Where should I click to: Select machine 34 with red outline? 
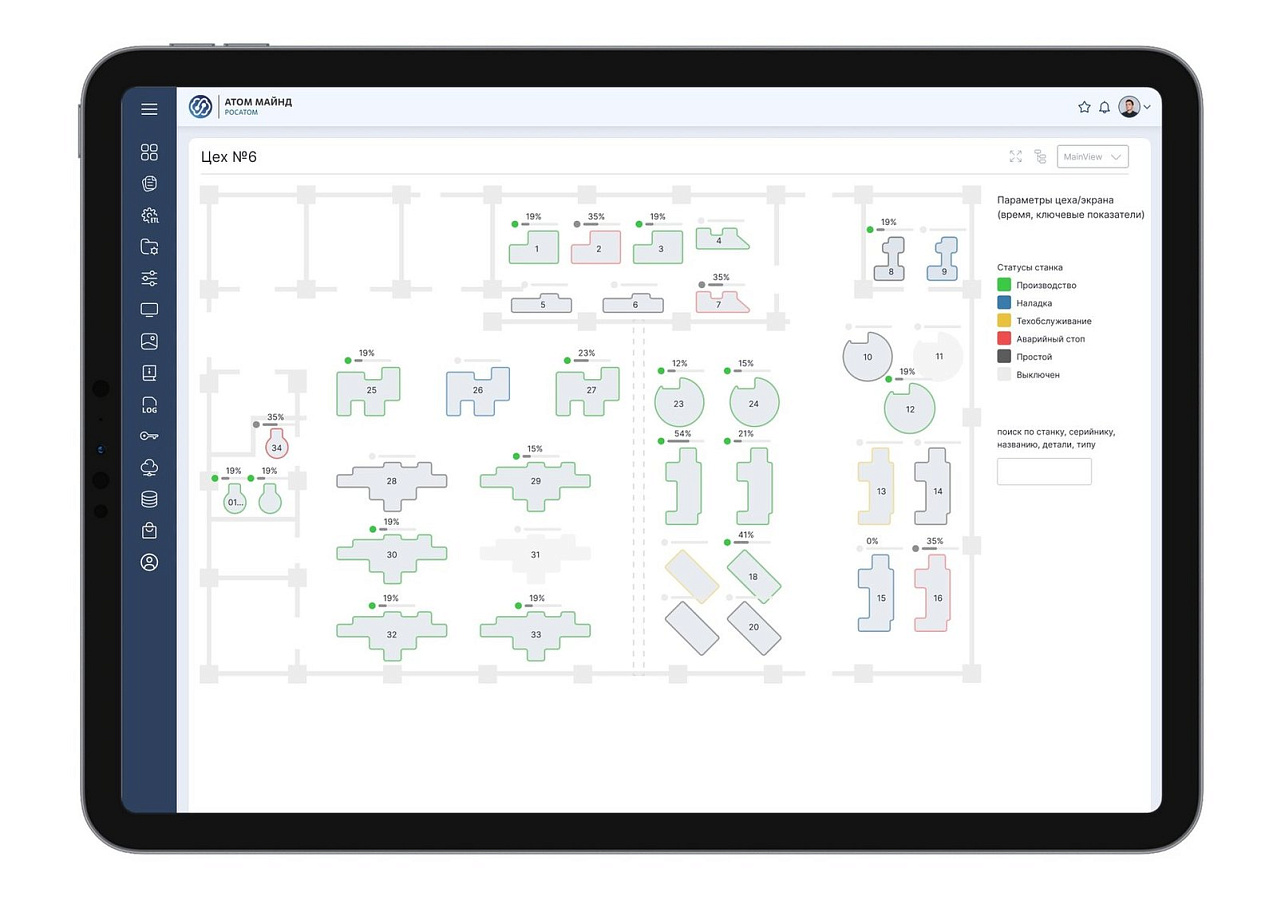tap(277, 445)
